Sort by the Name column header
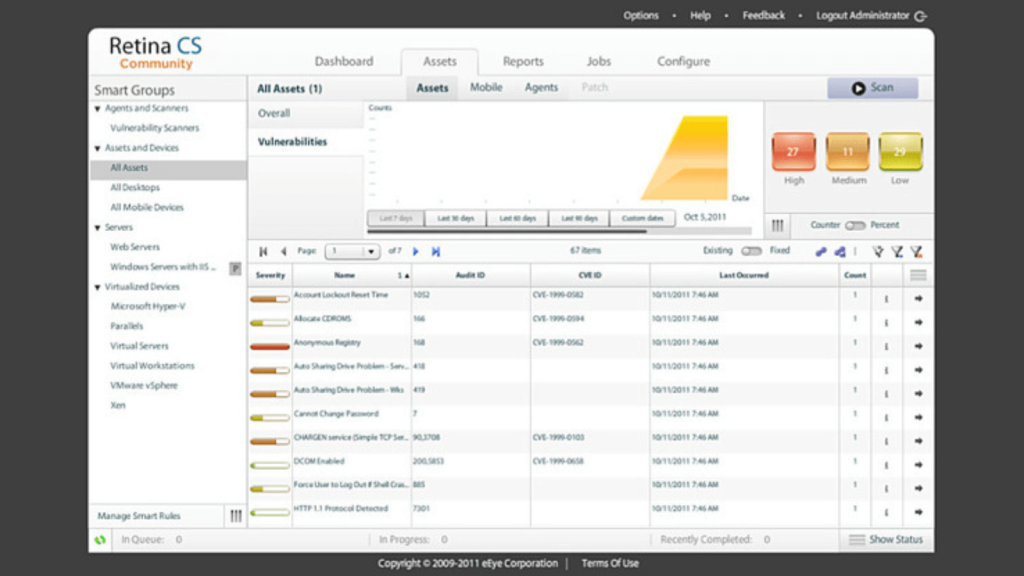 click(x=344, y=276)
